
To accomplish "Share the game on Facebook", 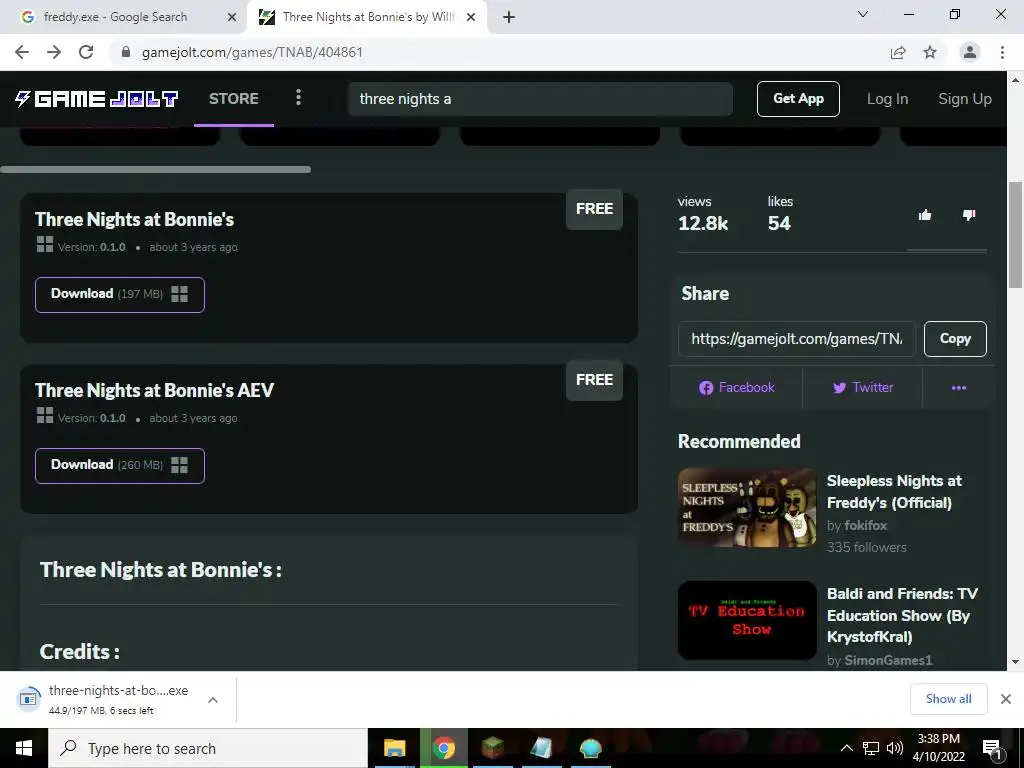I will tap(736, 387).
